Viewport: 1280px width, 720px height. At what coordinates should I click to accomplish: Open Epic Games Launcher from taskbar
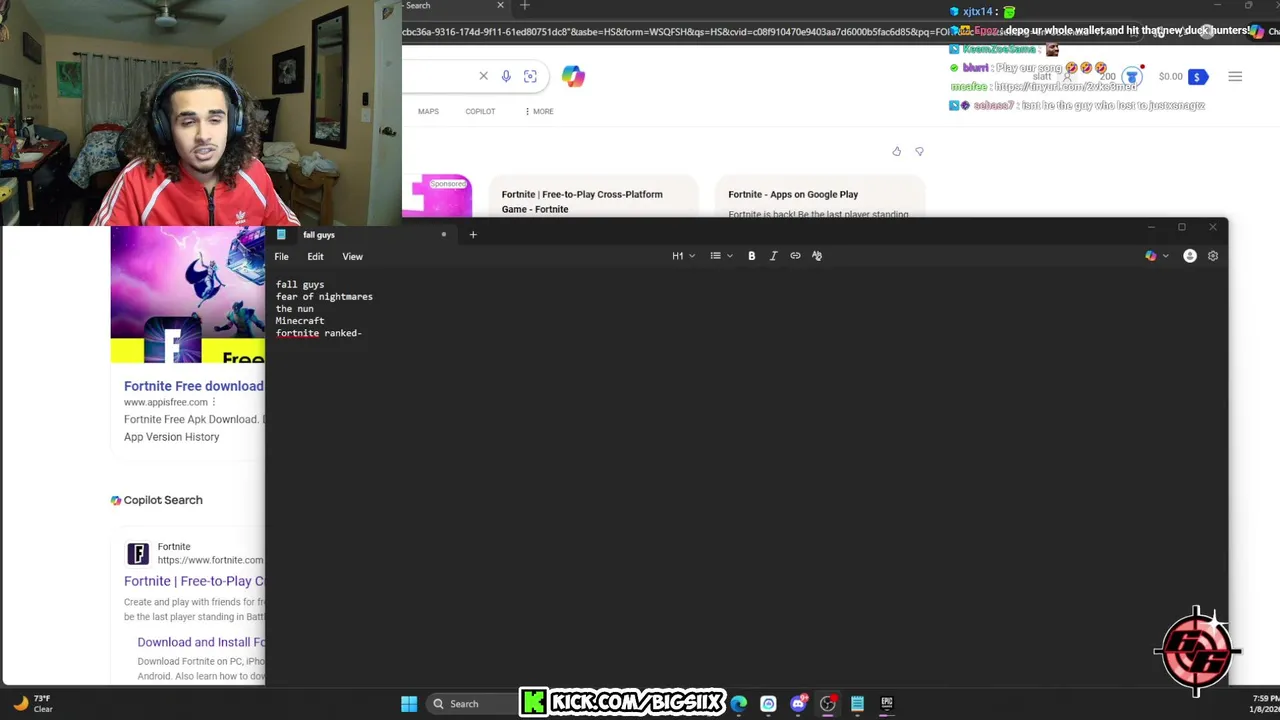887,704
